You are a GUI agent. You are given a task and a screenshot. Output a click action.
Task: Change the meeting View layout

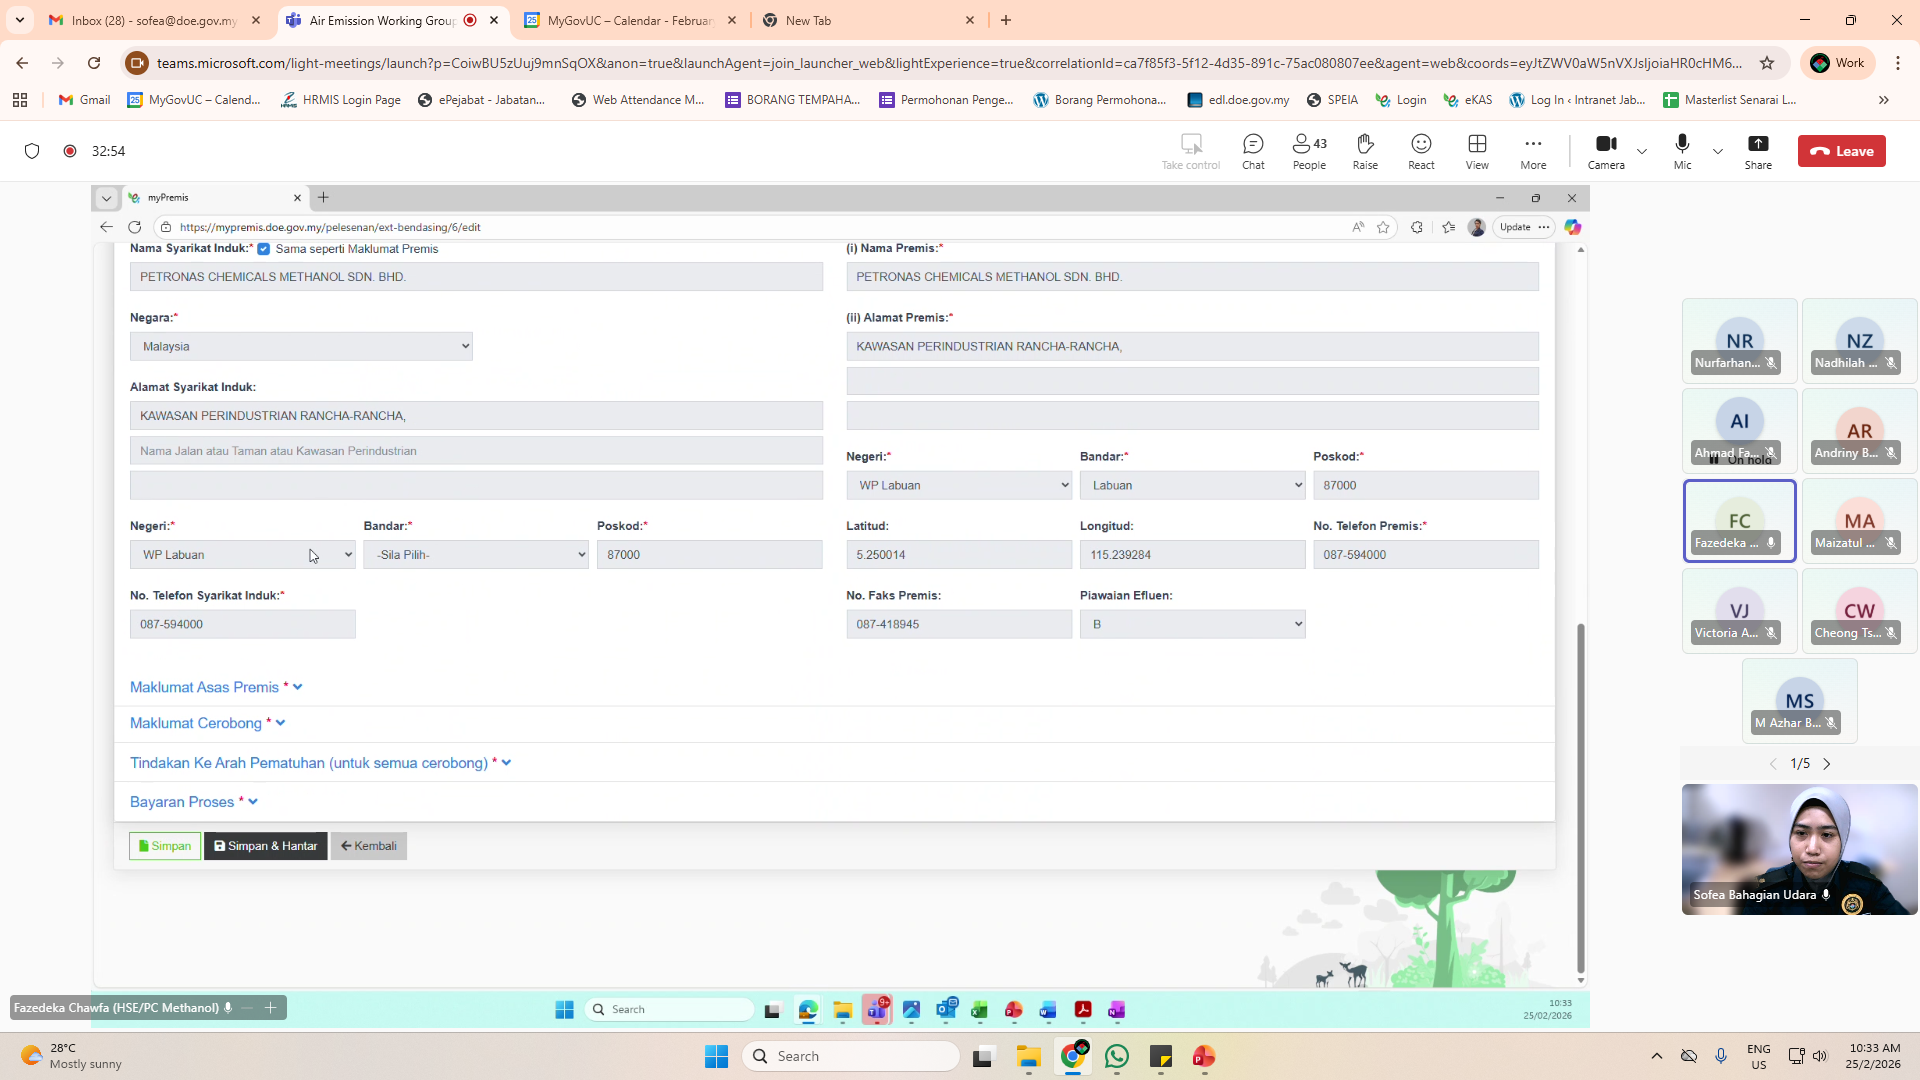(x=1477, y=151)
